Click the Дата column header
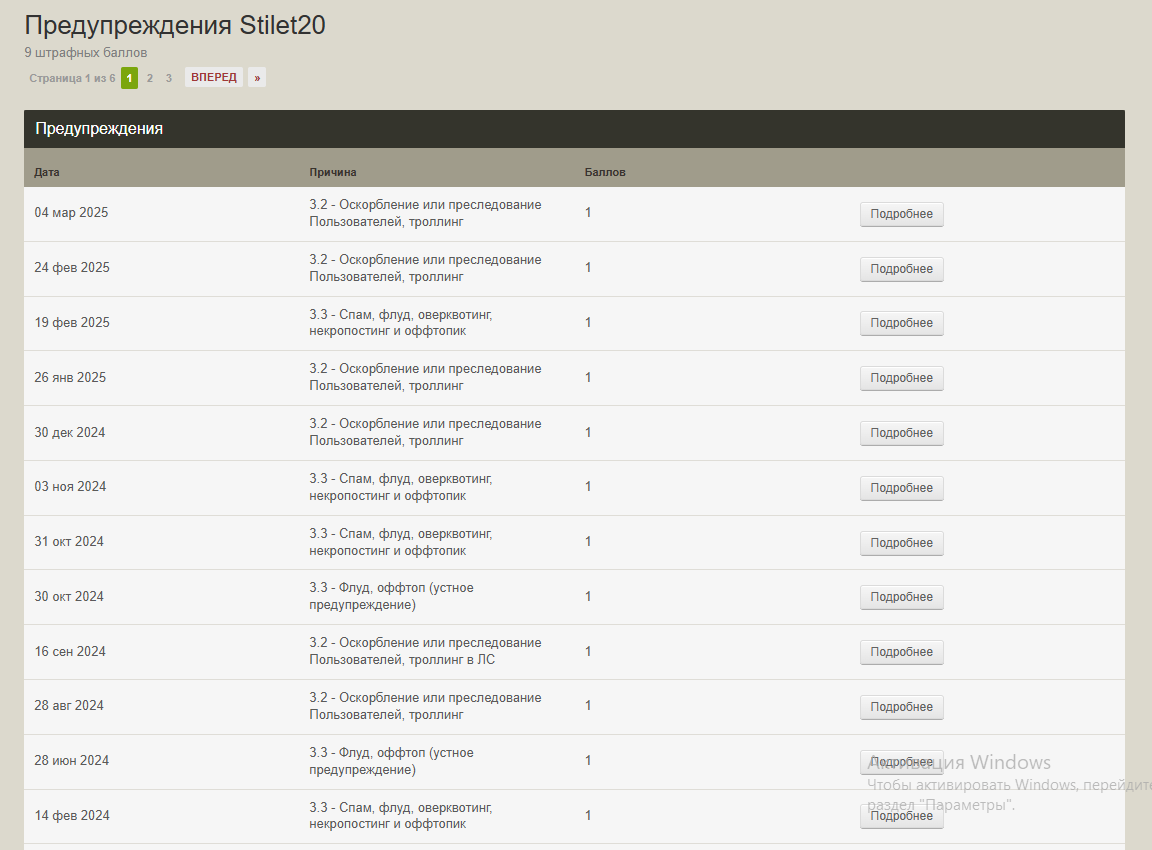The width and height of the screenshot is (1152, 850). (47, 172)
